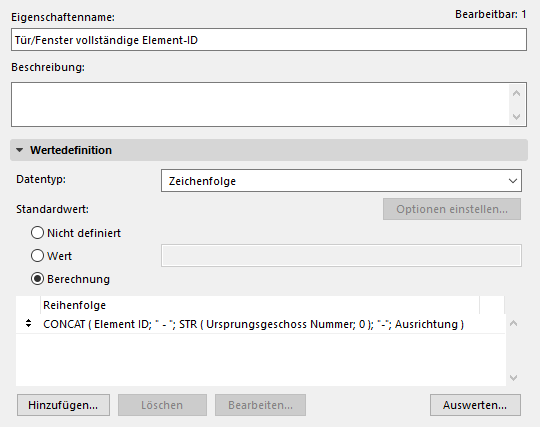Click into the Beschreibung text area

(x=260, y=104)
